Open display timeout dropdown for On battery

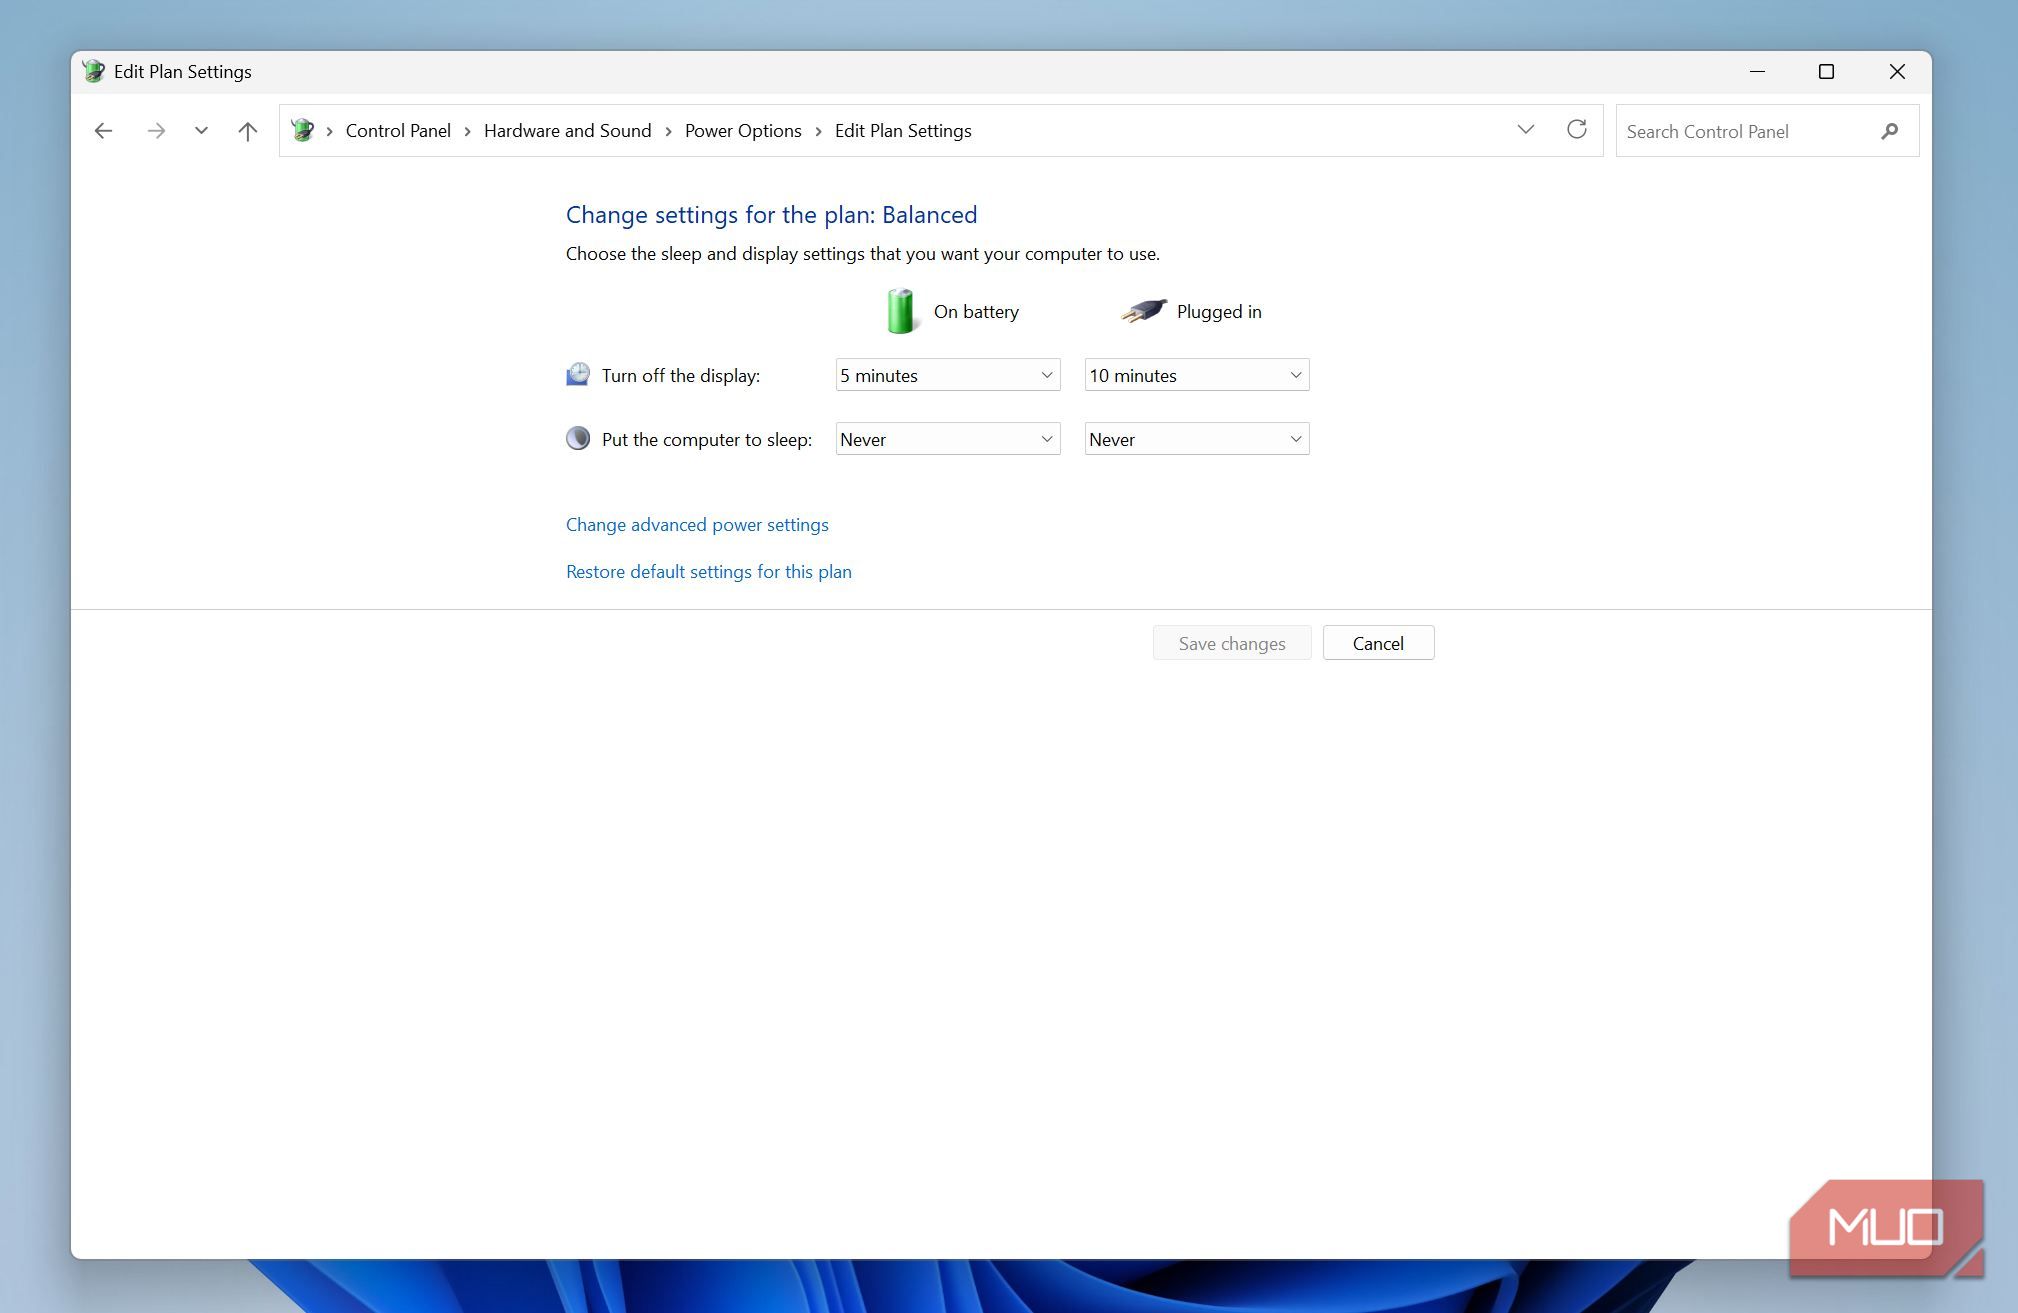(x=948, y=375)
